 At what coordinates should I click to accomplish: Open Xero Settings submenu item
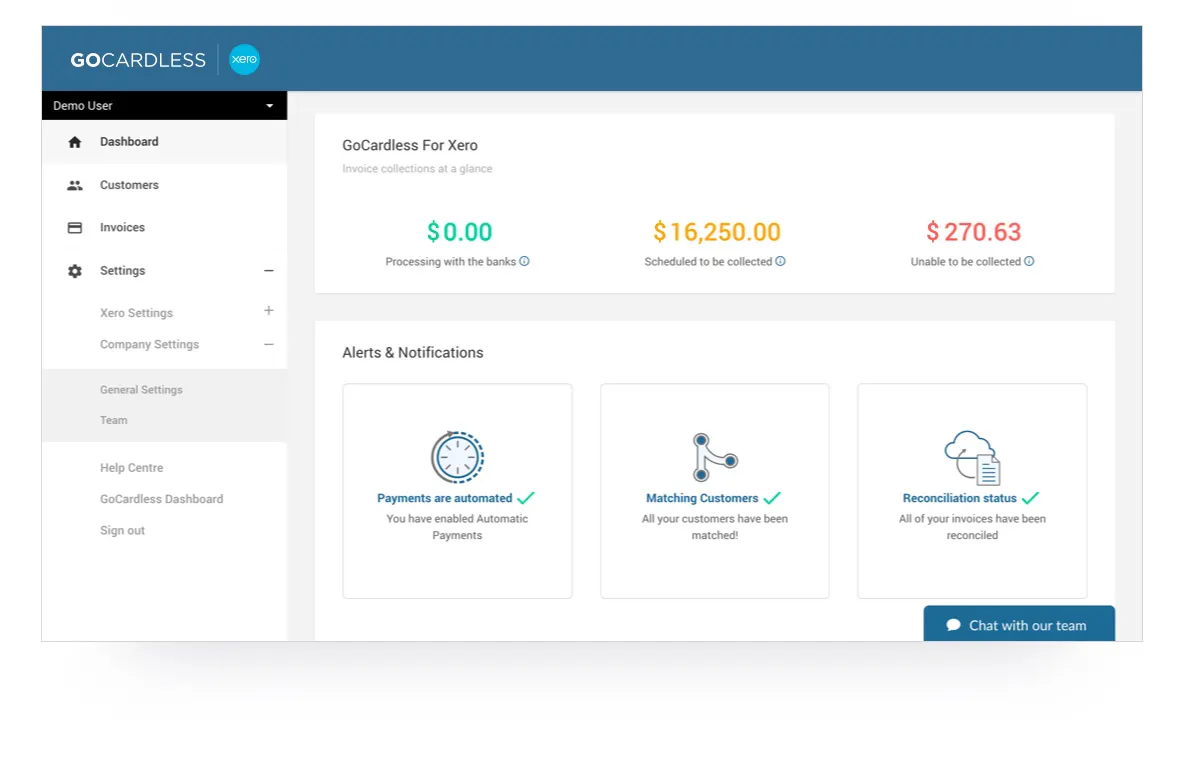(137, 313)
